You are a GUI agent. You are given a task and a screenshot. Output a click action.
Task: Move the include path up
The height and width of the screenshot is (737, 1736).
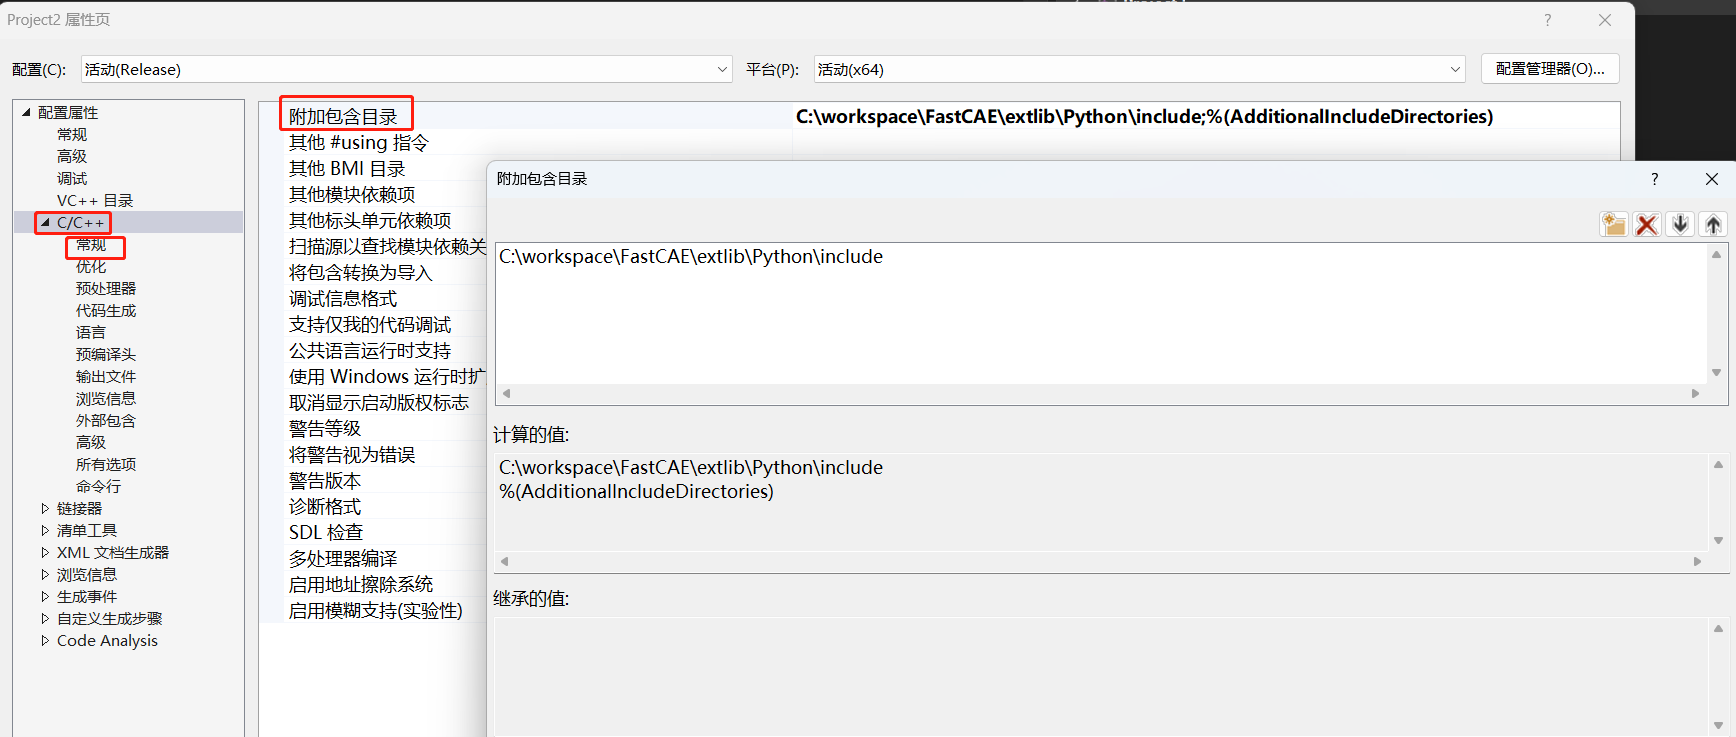click(x=1713, y=224)
